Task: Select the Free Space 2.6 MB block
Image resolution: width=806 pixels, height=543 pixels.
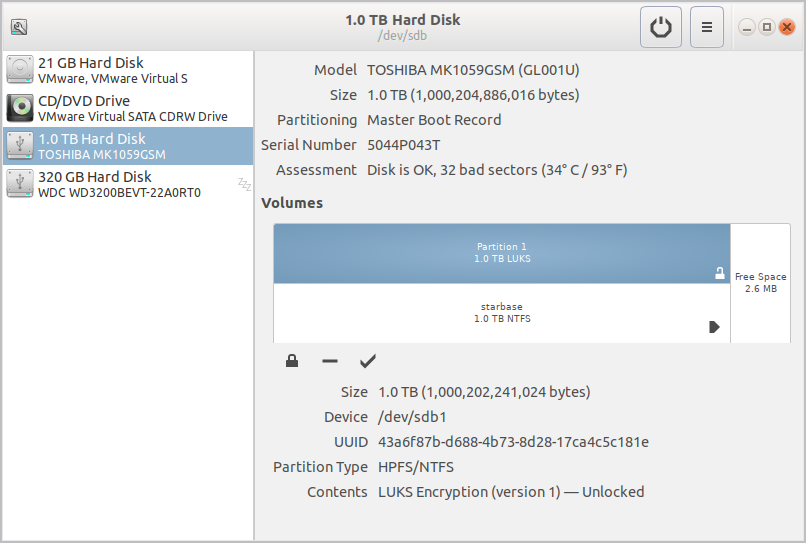Action: tap(760, 282)
